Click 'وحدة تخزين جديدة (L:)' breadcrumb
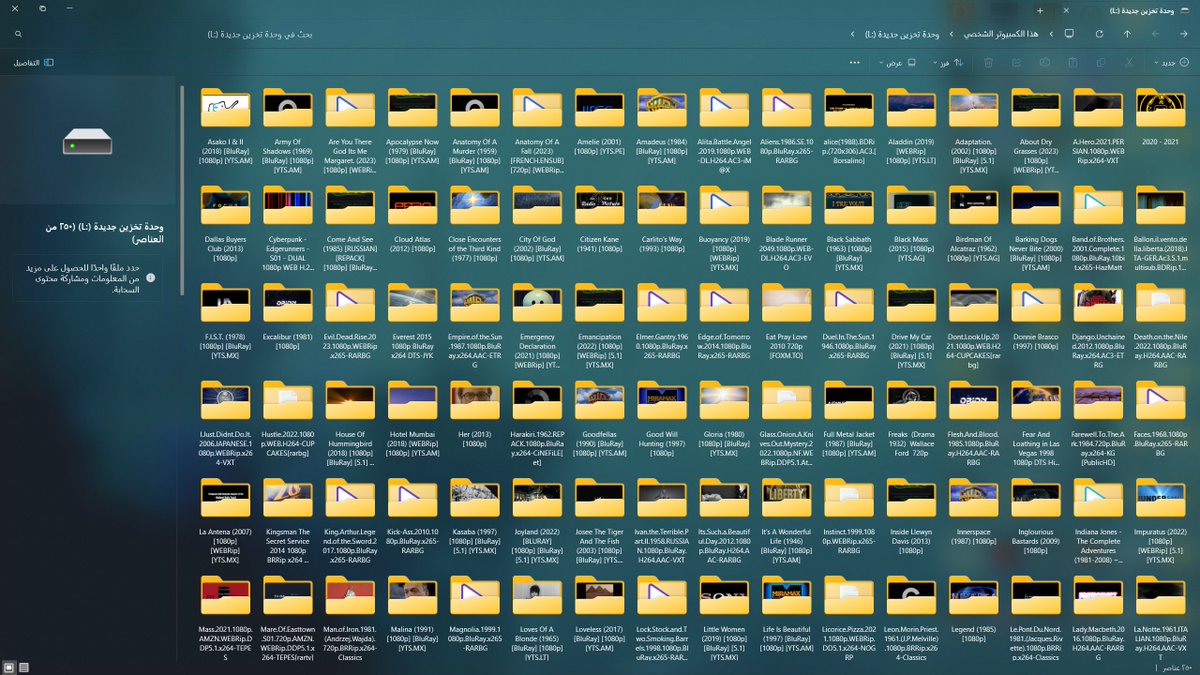This screenshot has width=1200, height=675. tap(901, 34)
